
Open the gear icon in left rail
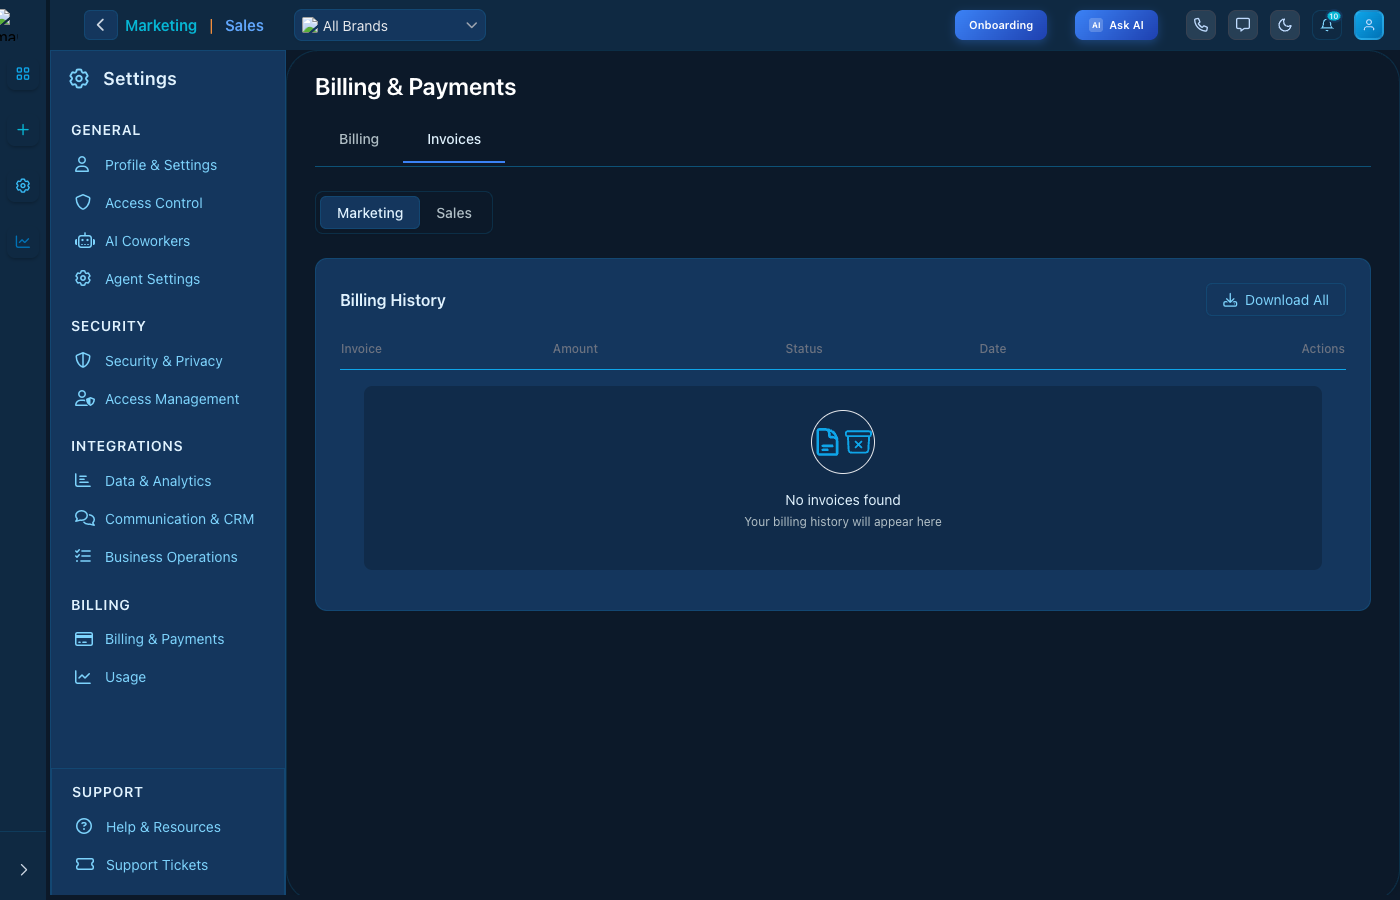23,186
